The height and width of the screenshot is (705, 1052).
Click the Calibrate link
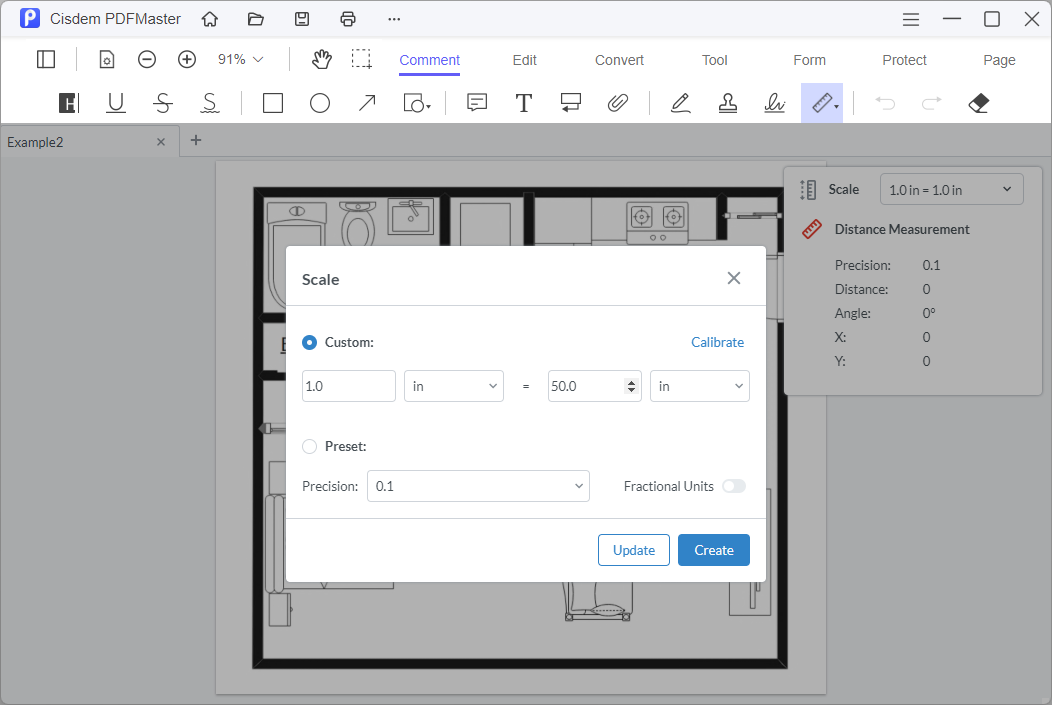click(717, 342)
